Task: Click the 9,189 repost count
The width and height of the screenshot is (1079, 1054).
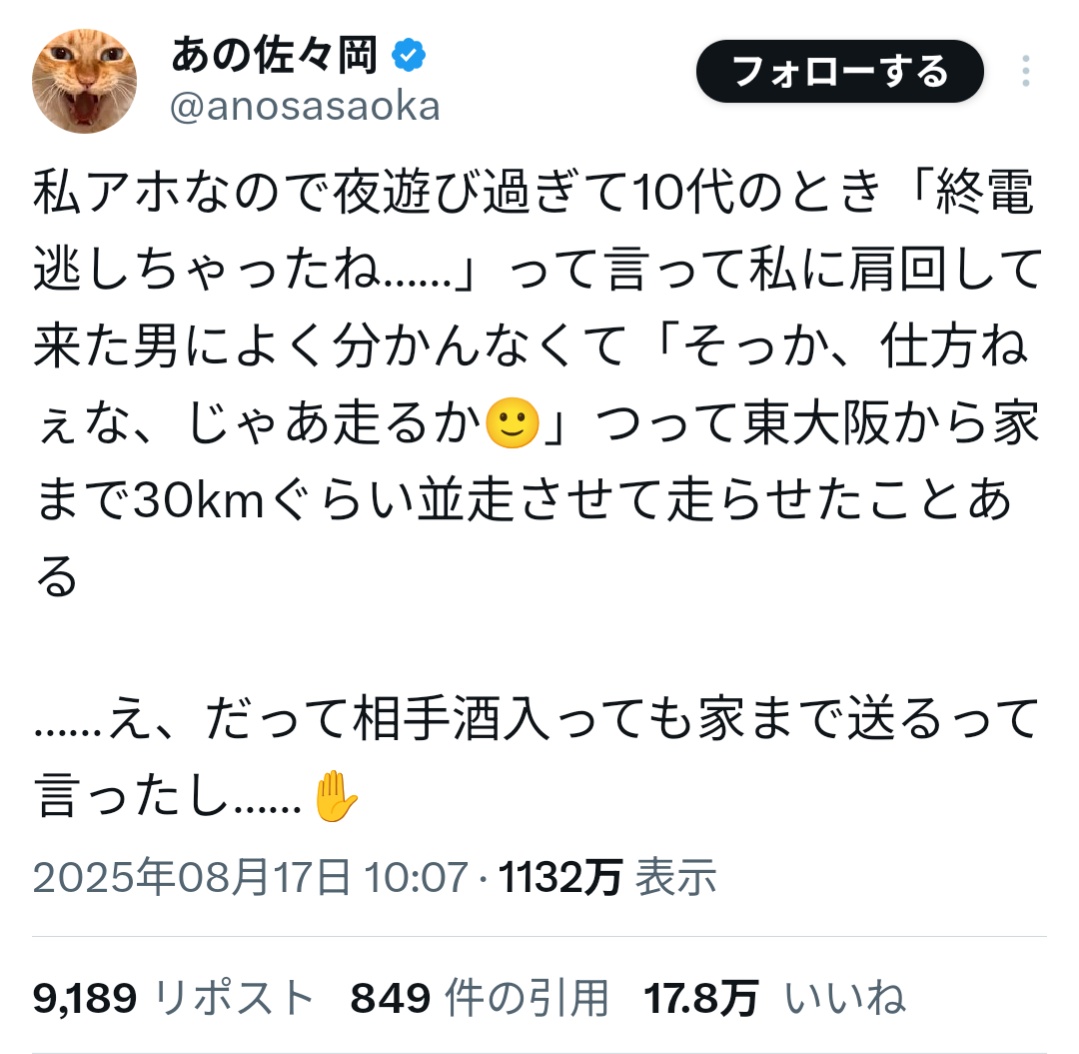Action: (x=85, y=998)
